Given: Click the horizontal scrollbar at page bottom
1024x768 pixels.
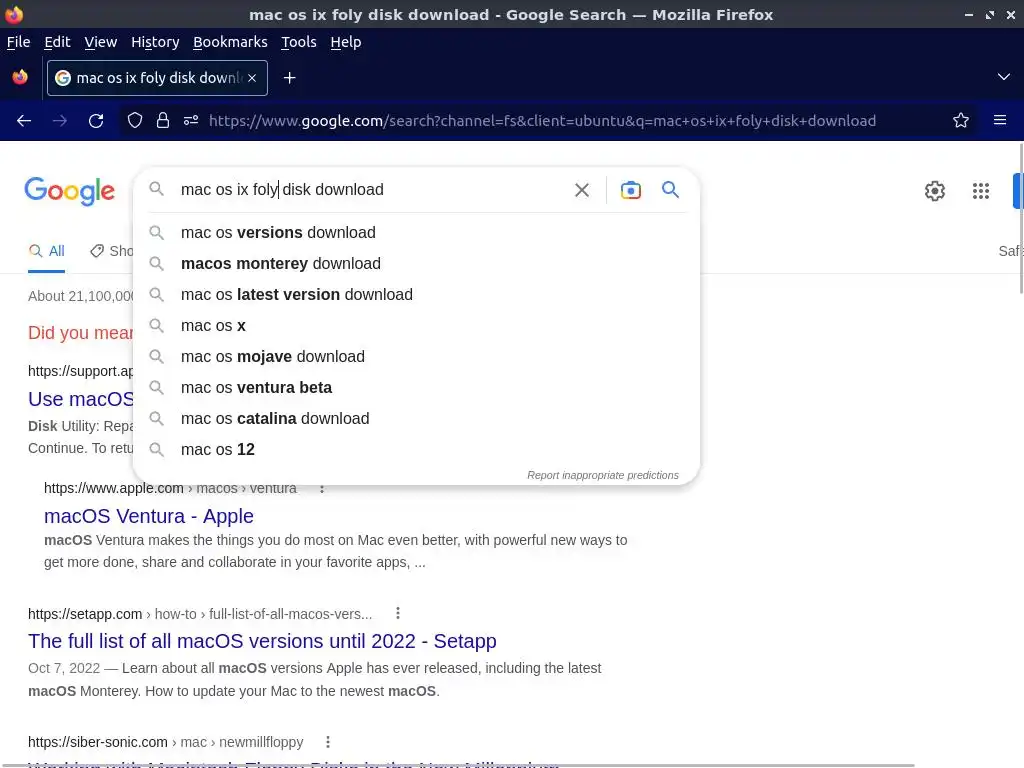Looking at the screenshot, I should coord(458,765).
